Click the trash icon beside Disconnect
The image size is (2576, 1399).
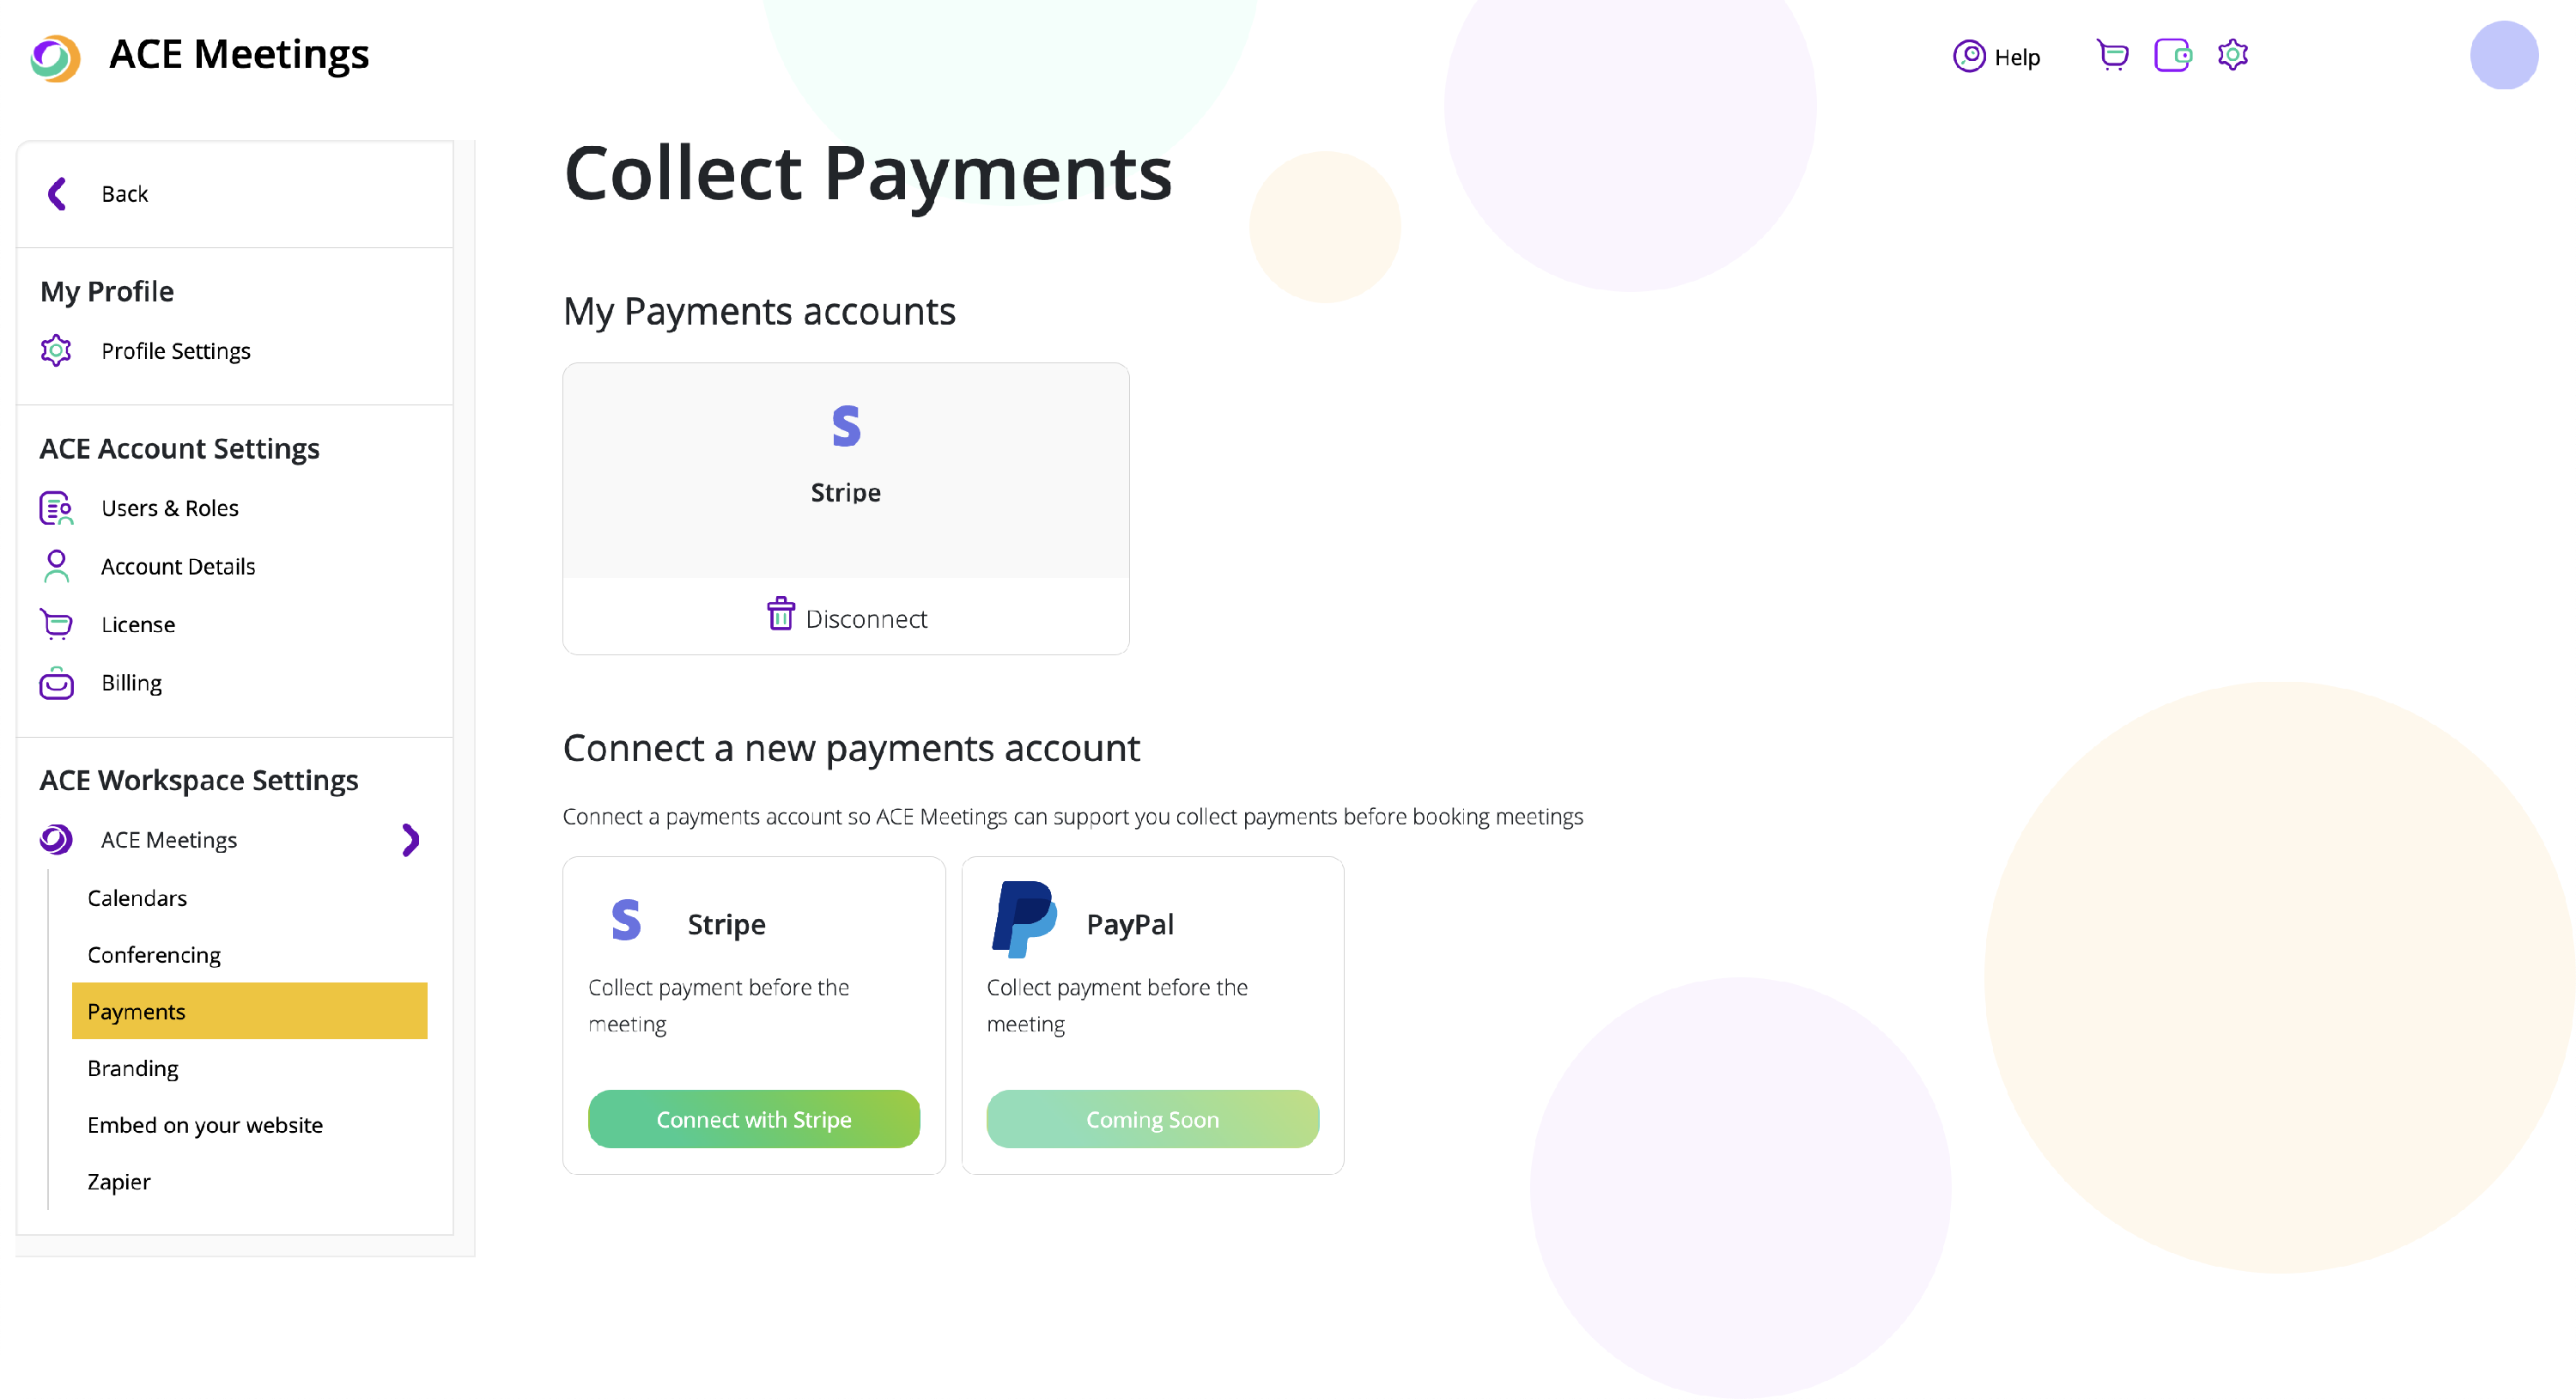(x=780, y=614)
